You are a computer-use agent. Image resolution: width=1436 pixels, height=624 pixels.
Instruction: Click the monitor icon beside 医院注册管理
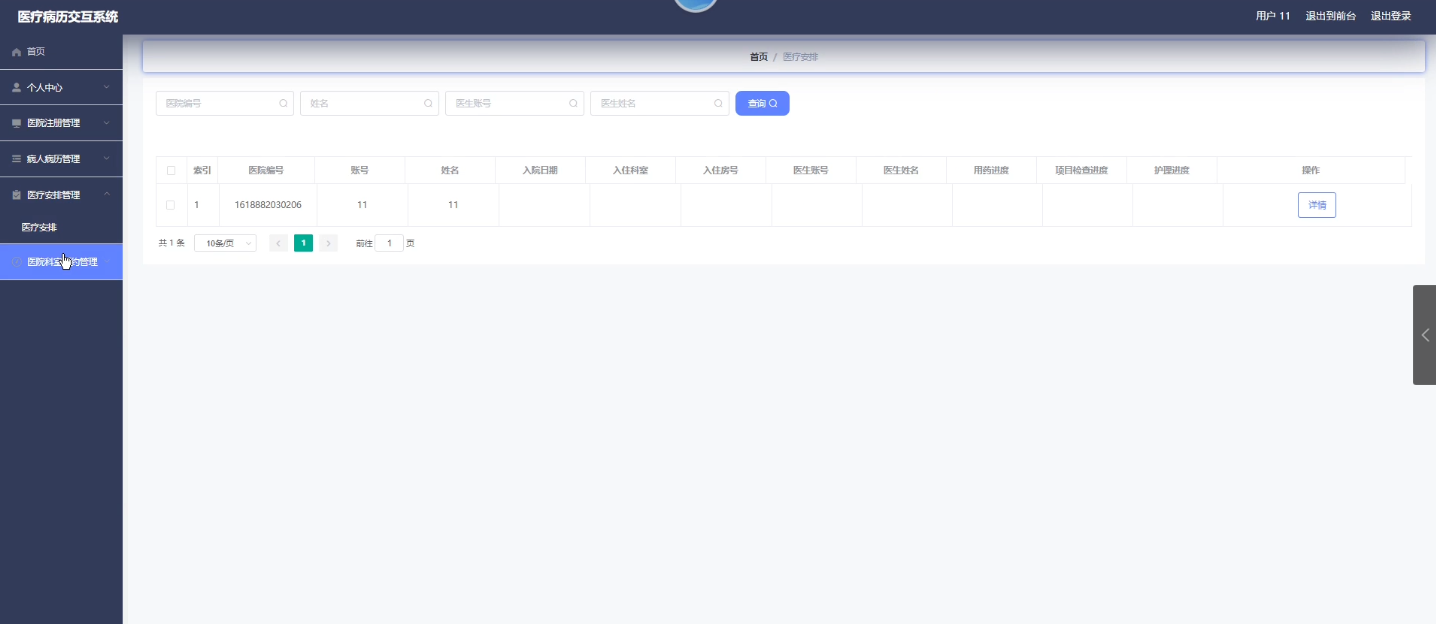tap(16, 124)
